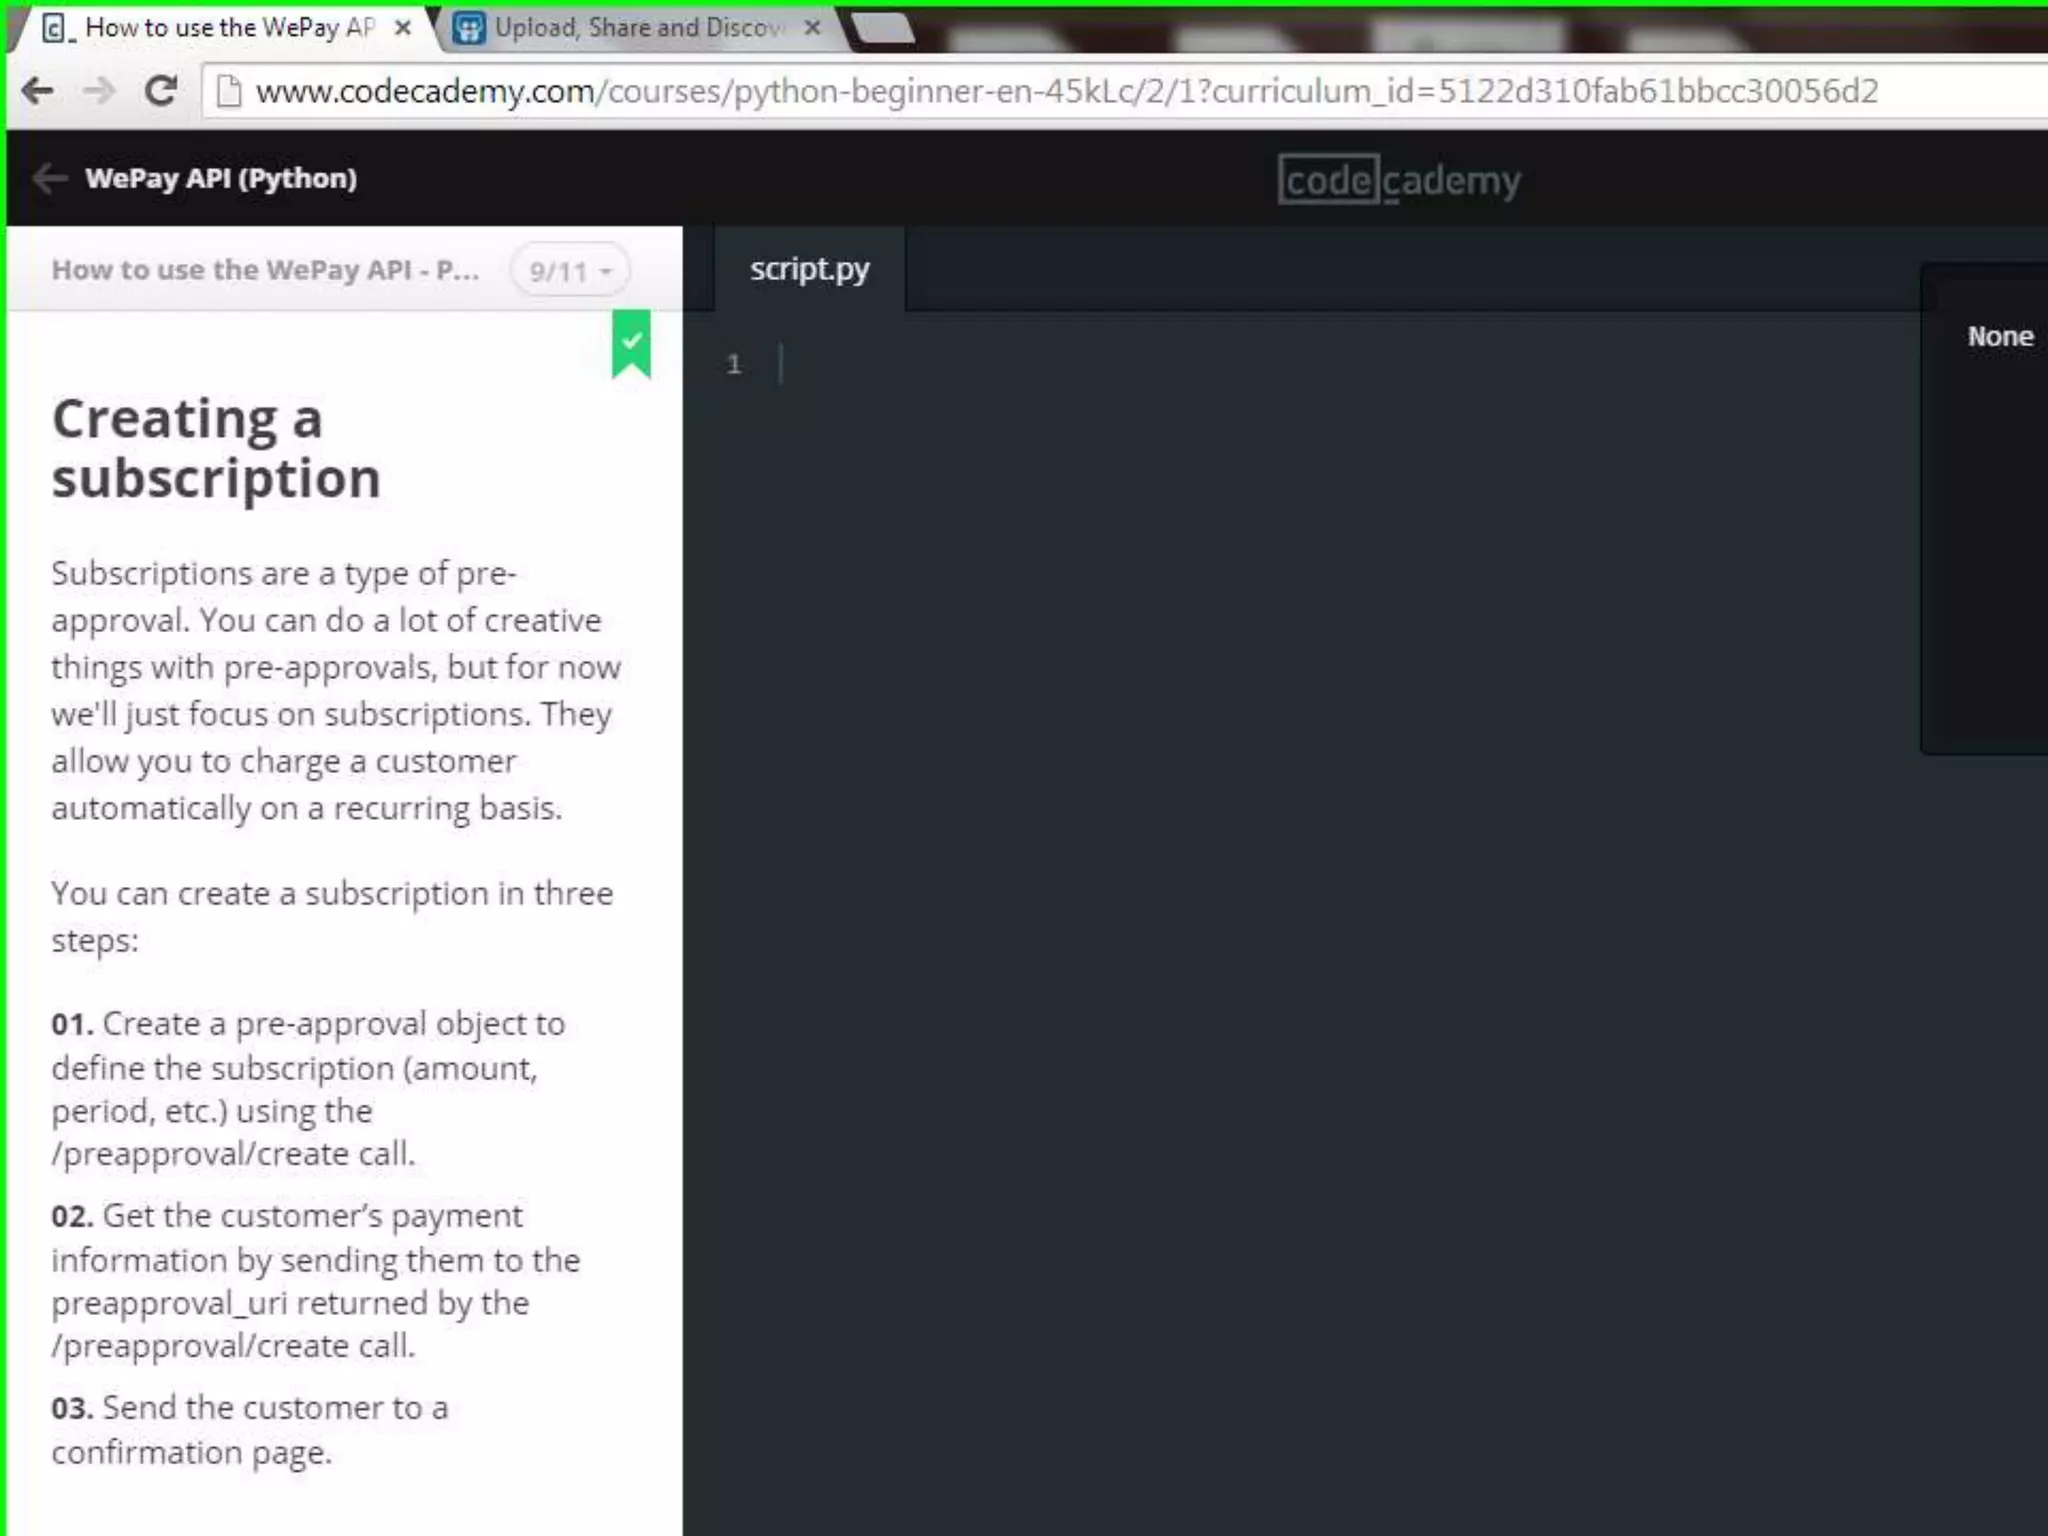Click the 'WePay API (Python)' course title
The image size is (2048, 1536).
click(x=221, y=178)
